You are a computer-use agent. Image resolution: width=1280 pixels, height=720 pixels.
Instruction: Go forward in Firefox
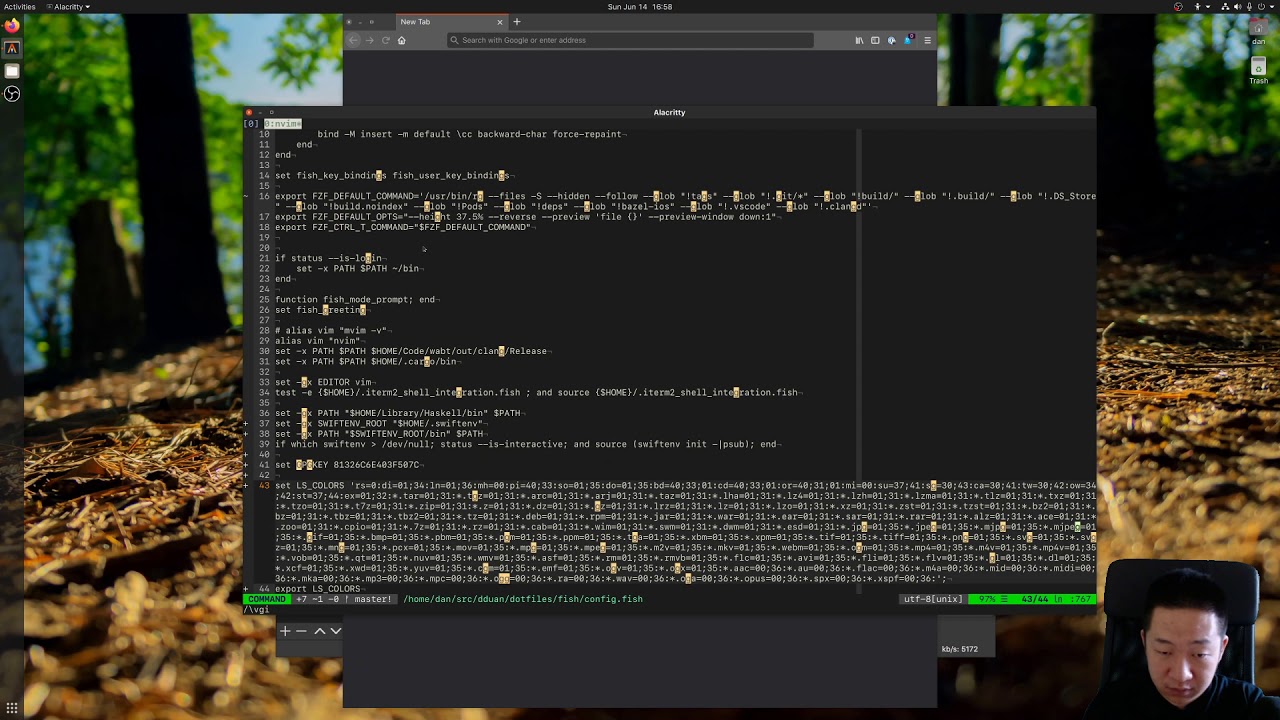pyautogui.click(x=369, y=40)
